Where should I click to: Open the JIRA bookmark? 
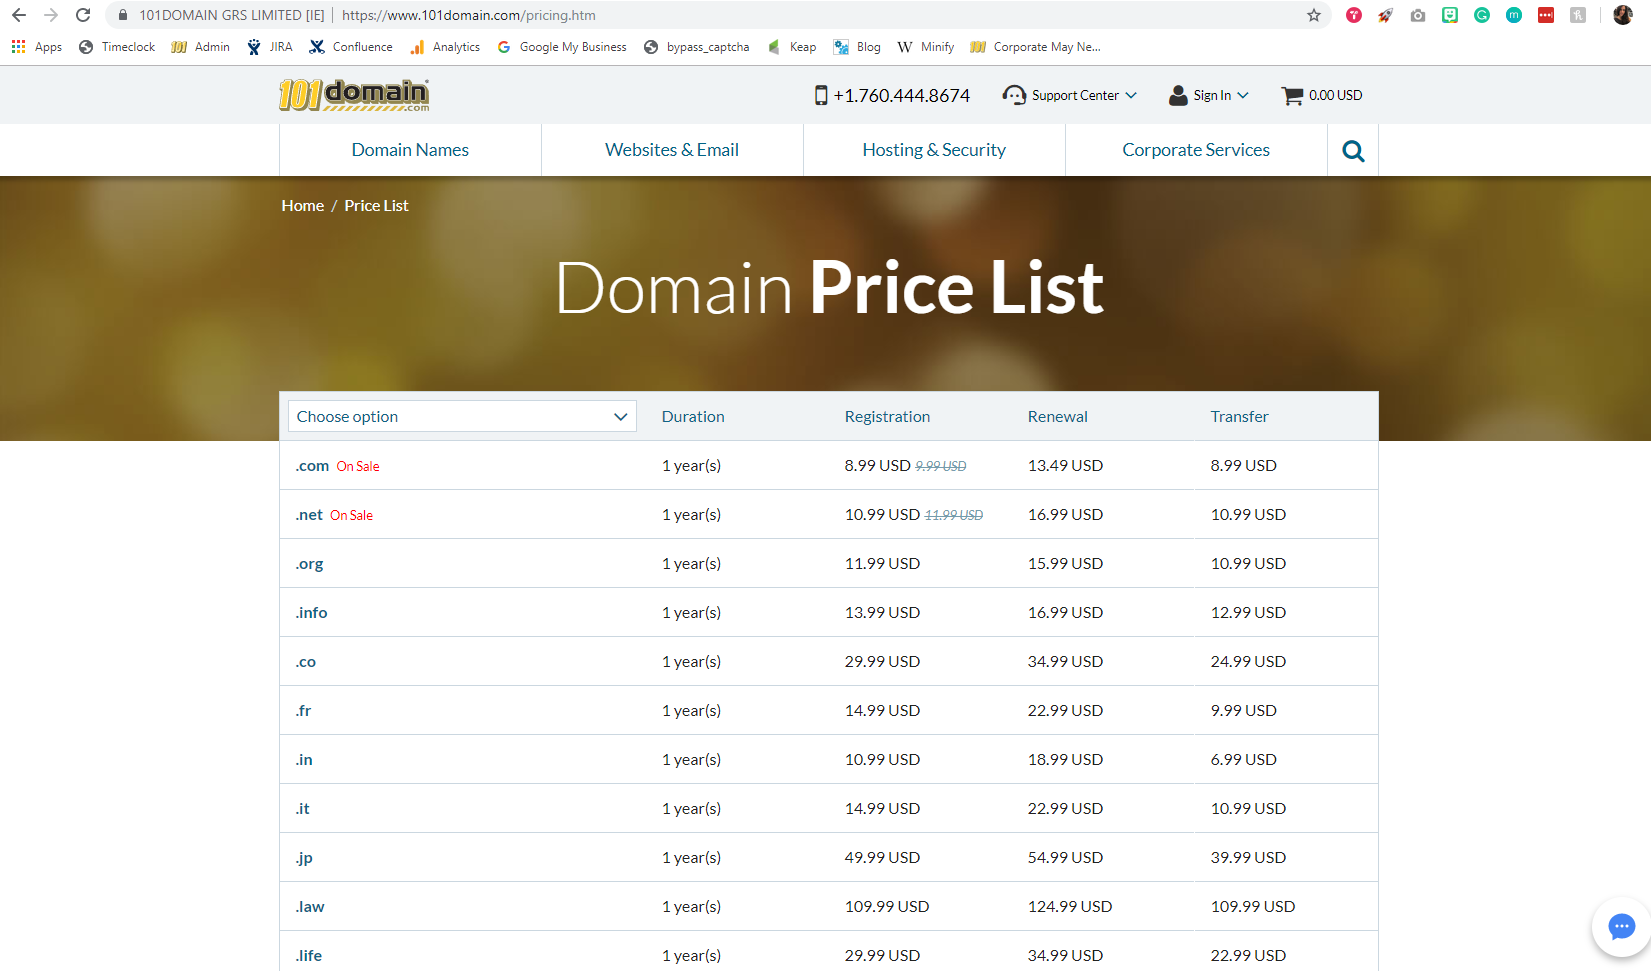pos(270,47)
